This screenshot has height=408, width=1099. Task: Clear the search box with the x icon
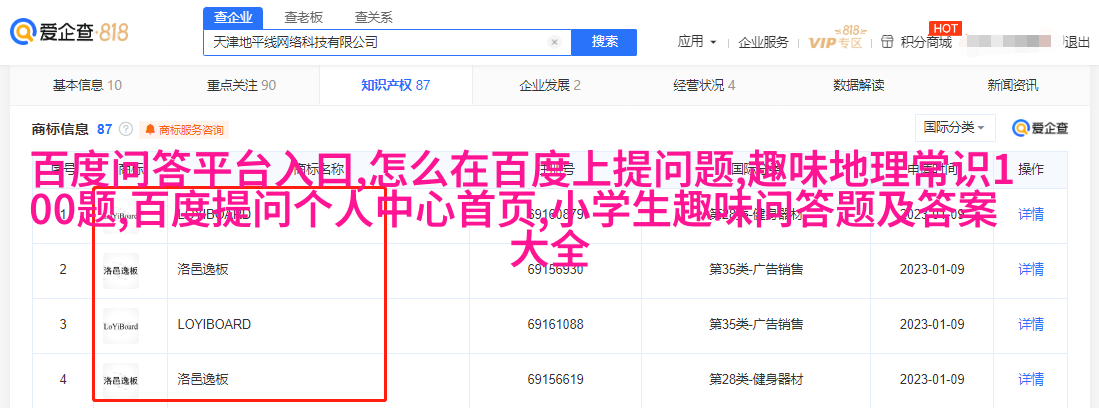coord(554,42)
